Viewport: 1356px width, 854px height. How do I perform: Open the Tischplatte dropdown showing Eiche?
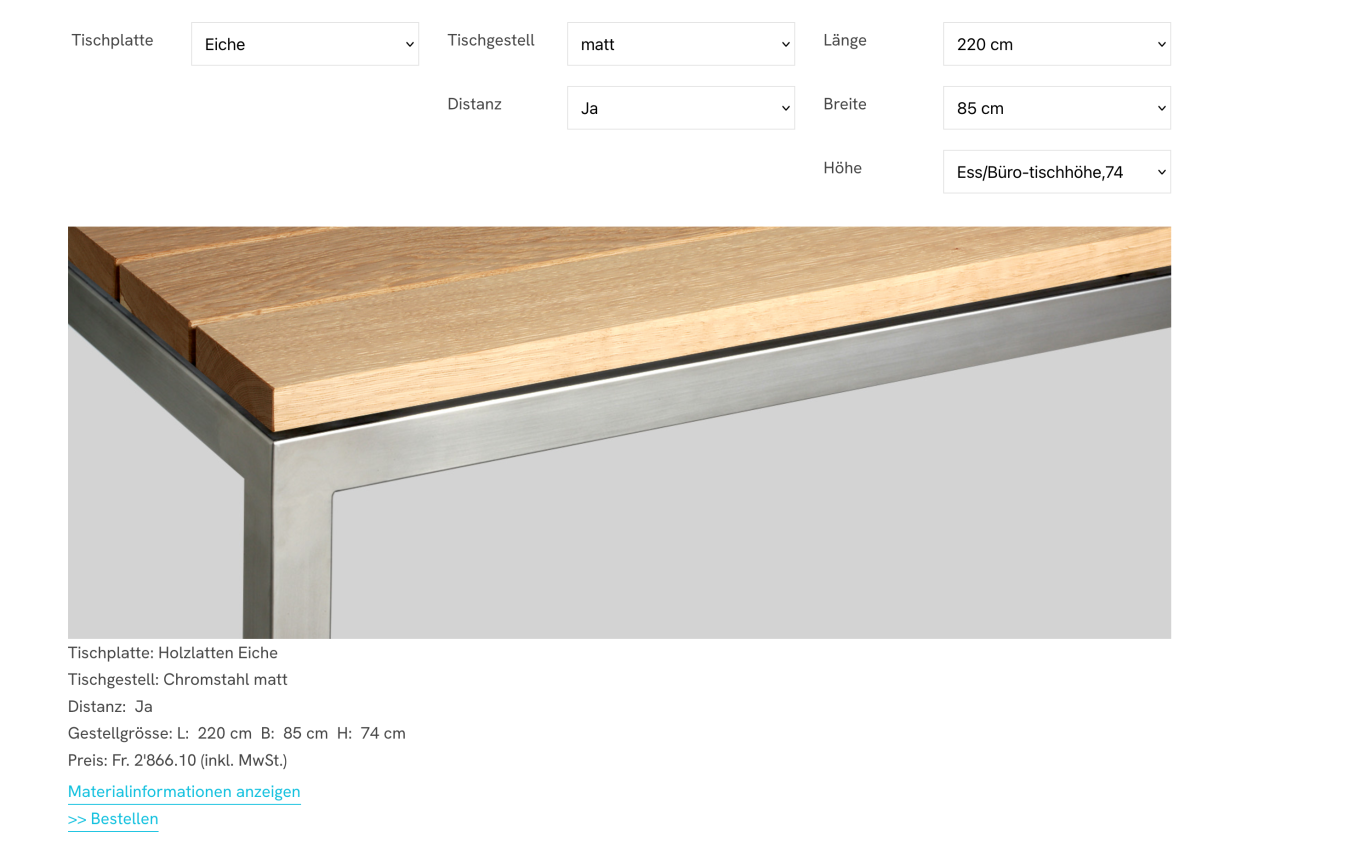tap(305, 44)
